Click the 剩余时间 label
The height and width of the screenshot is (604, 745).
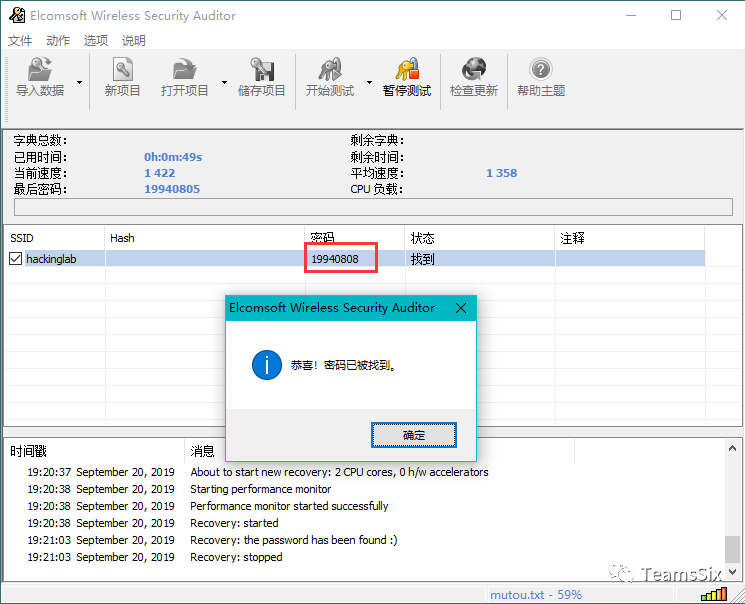coord(377,157)
